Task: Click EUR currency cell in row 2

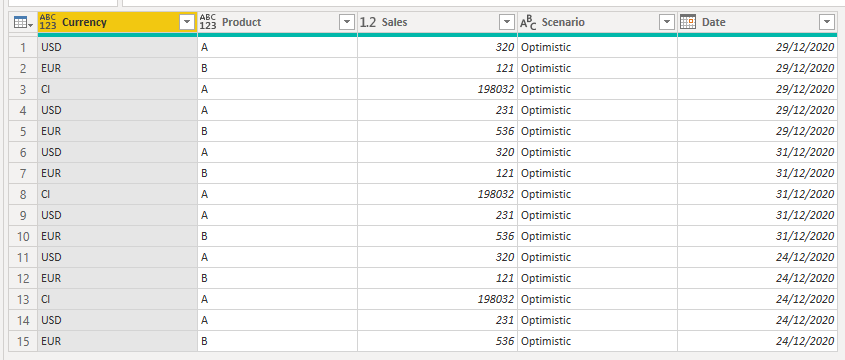Action: [x=117, y=68]
